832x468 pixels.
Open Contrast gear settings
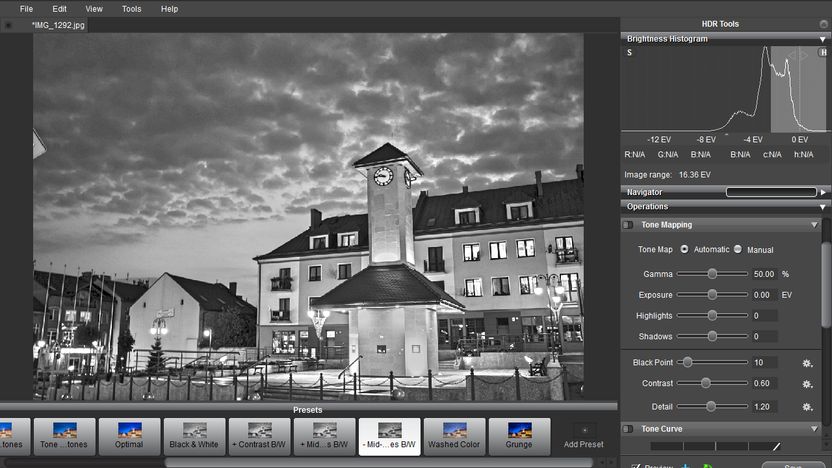click(807, 384)
